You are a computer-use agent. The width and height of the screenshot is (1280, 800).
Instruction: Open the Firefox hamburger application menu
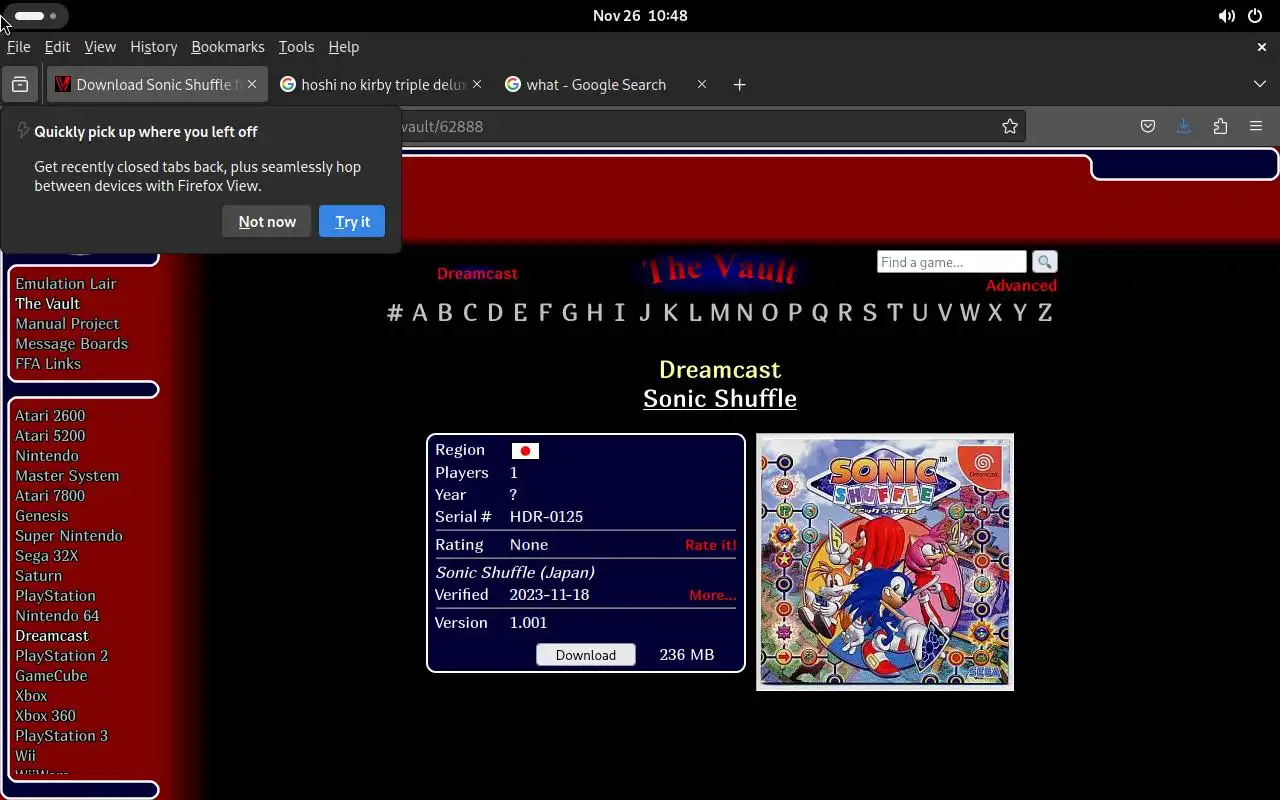coord(1256,126)
